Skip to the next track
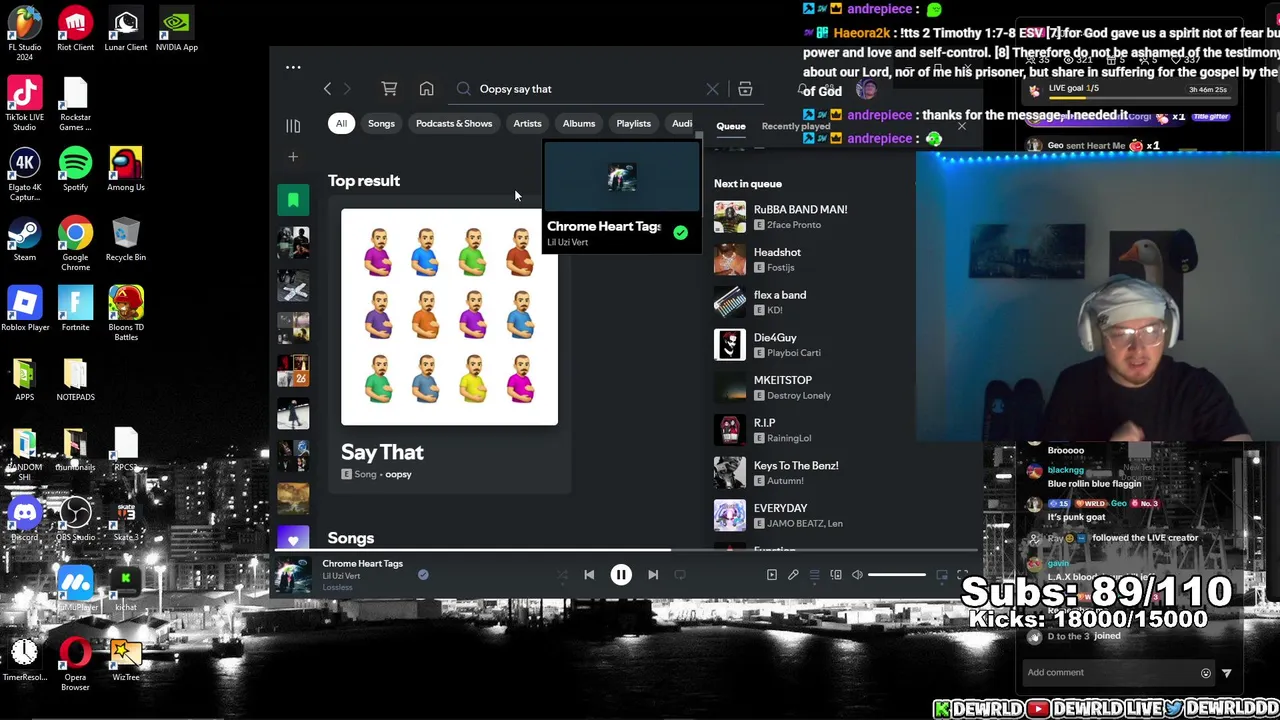This screenshot has height=720, width=1280. coord(653,575)
